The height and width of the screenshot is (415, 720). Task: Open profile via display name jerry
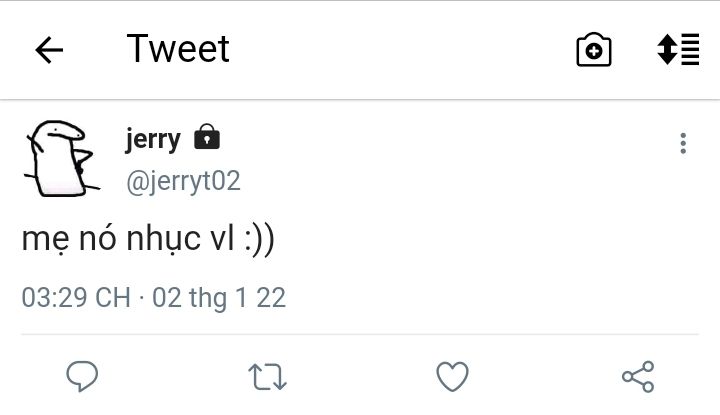pos(153,139)
